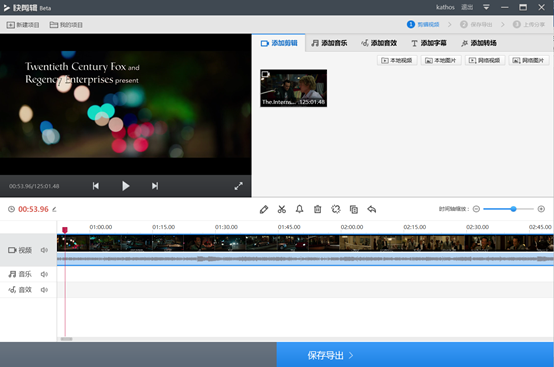
Task: Zoom in timeline with plus icon
Action: [x=541, y=209]
